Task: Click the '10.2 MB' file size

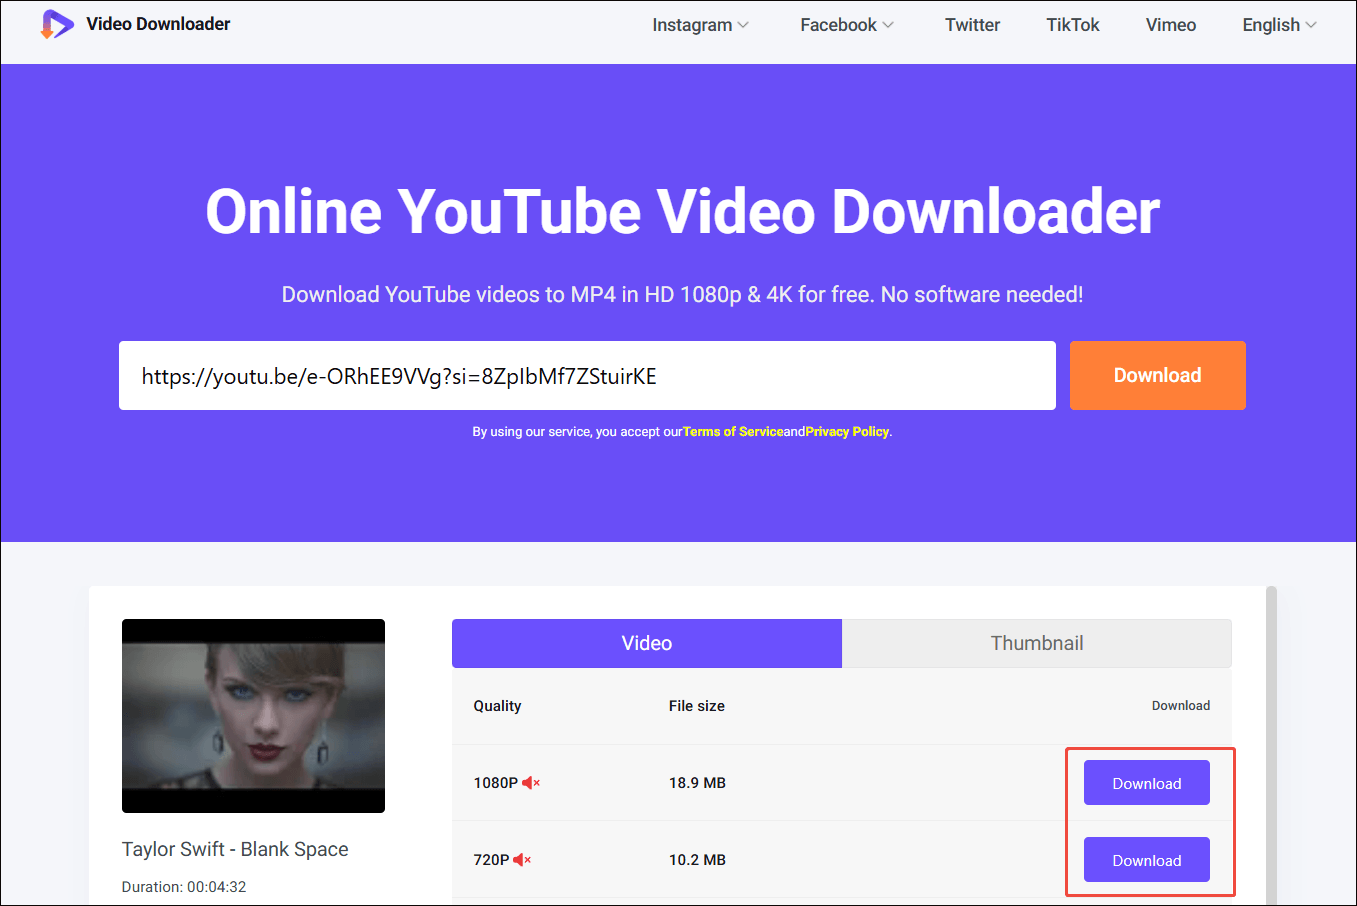Action: [697, 860]
